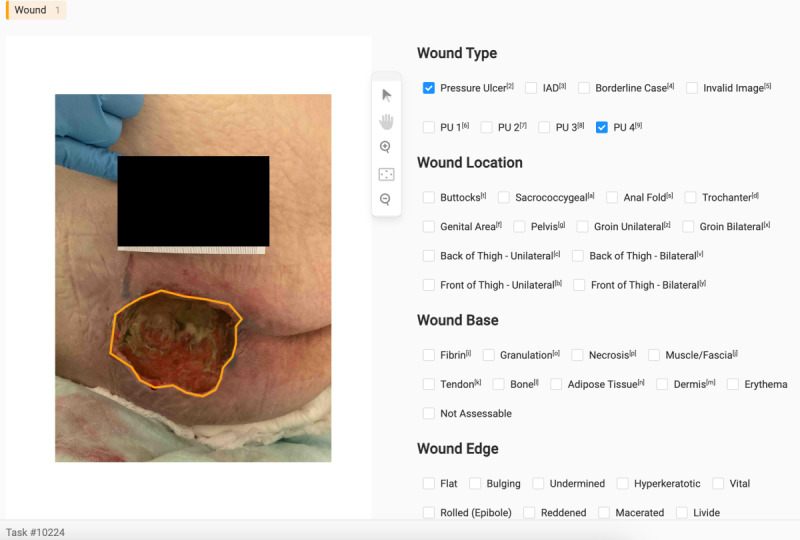
Task: Check the Trochanter location box
Action: pos(690,197)
